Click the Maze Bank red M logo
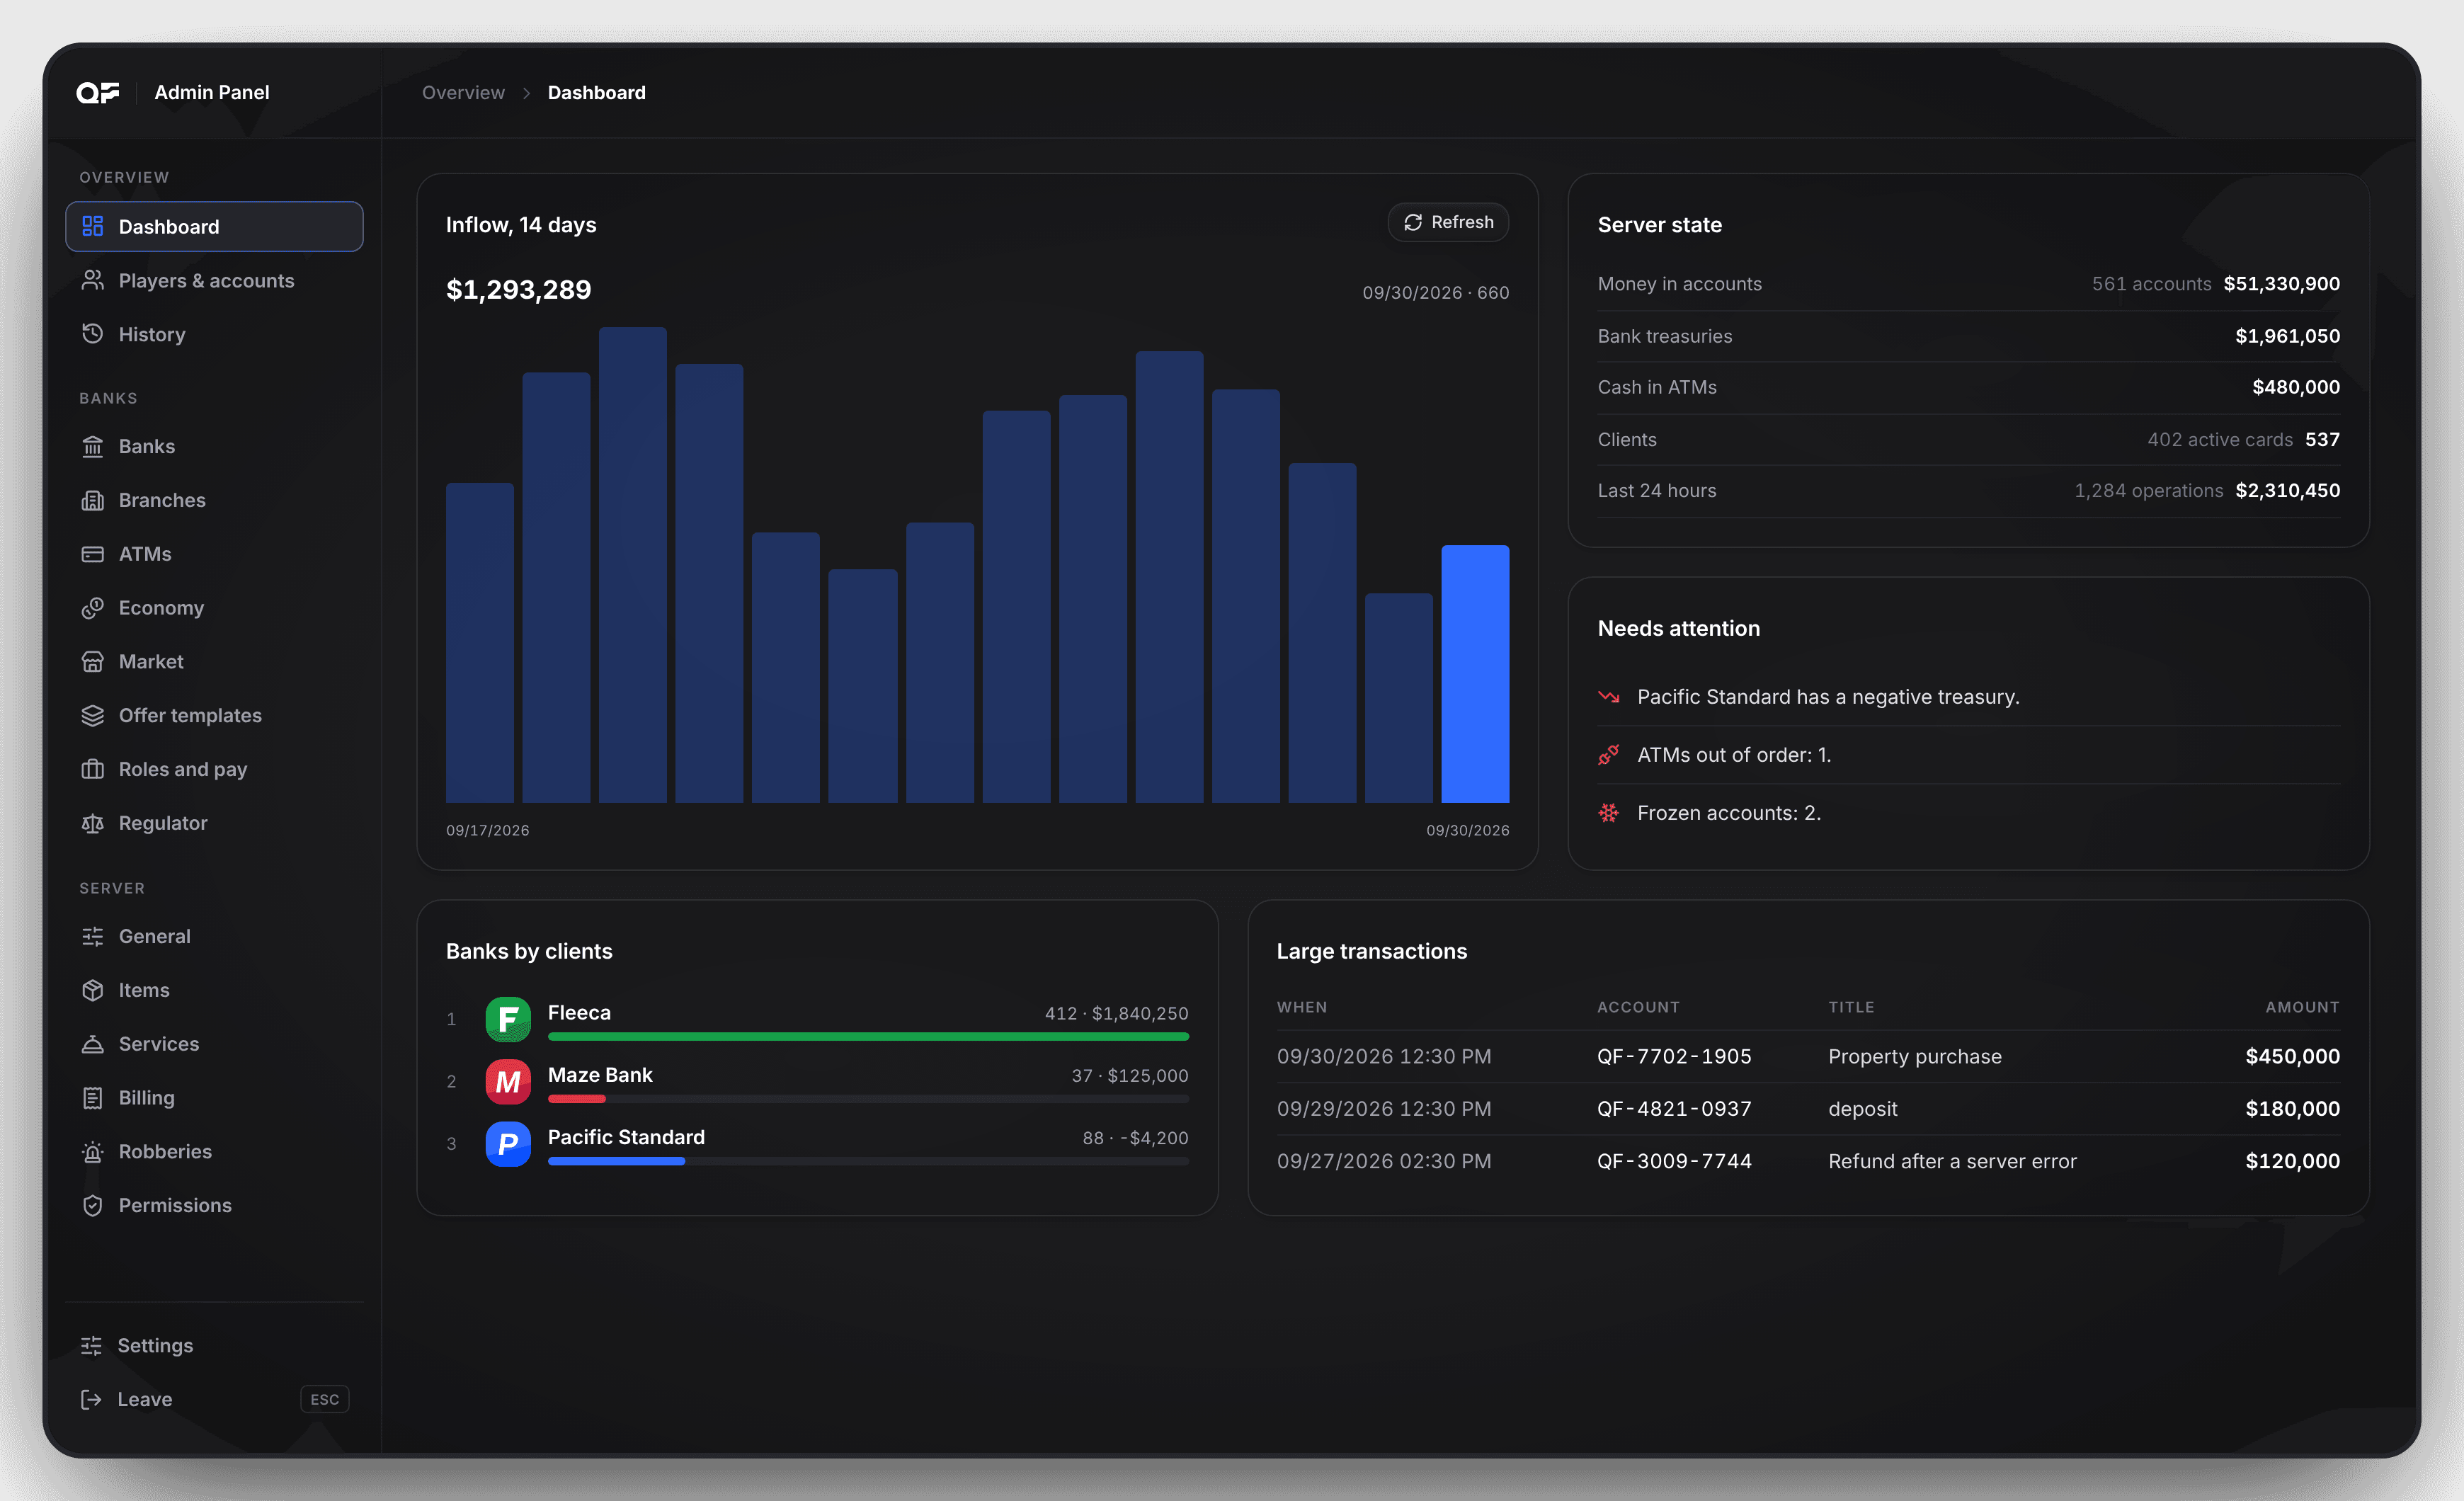The height and width of the screenshot is (1501, 2464). [x=508, y=1081]
